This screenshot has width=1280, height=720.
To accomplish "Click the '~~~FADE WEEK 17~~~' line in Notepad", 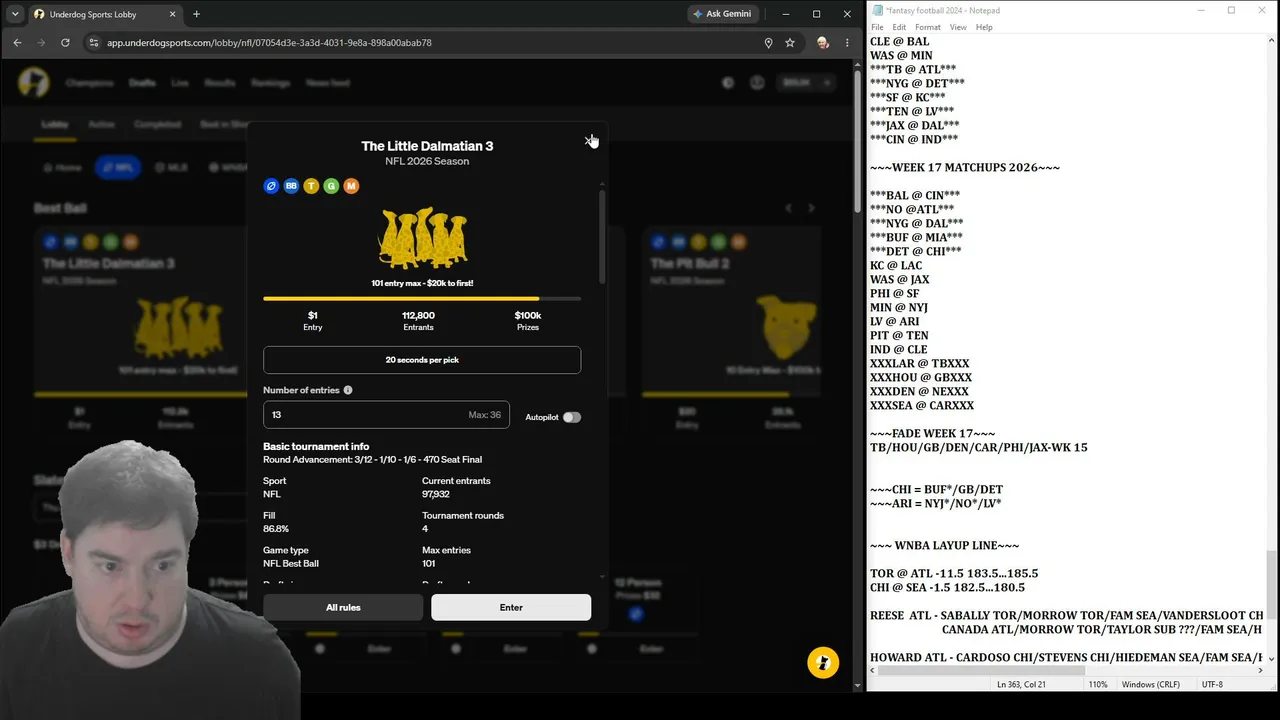I will click(x=933, y=434).
